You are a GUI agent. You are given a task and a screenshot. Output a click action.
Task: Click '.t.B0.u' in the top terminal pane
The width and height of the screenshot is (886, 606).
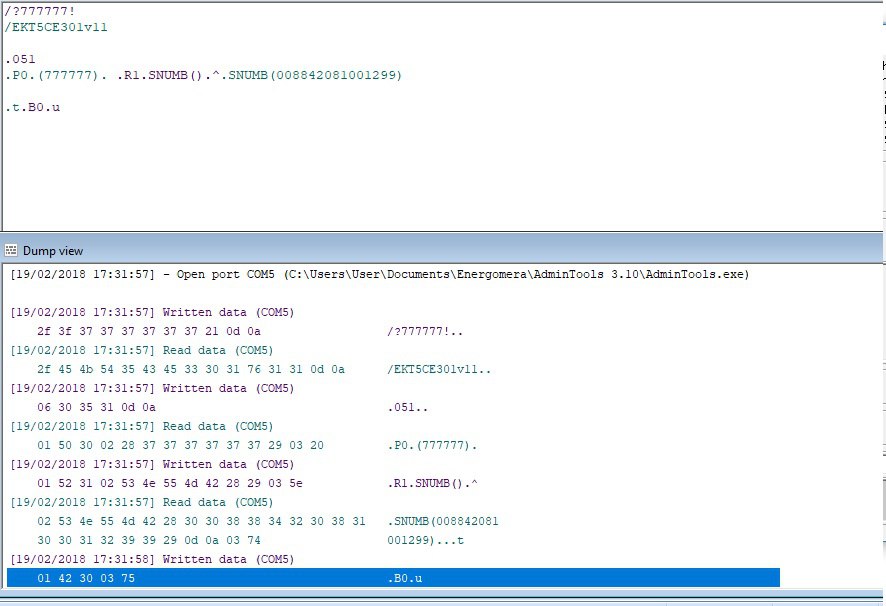pyautogui.click(x=33, y=107)
